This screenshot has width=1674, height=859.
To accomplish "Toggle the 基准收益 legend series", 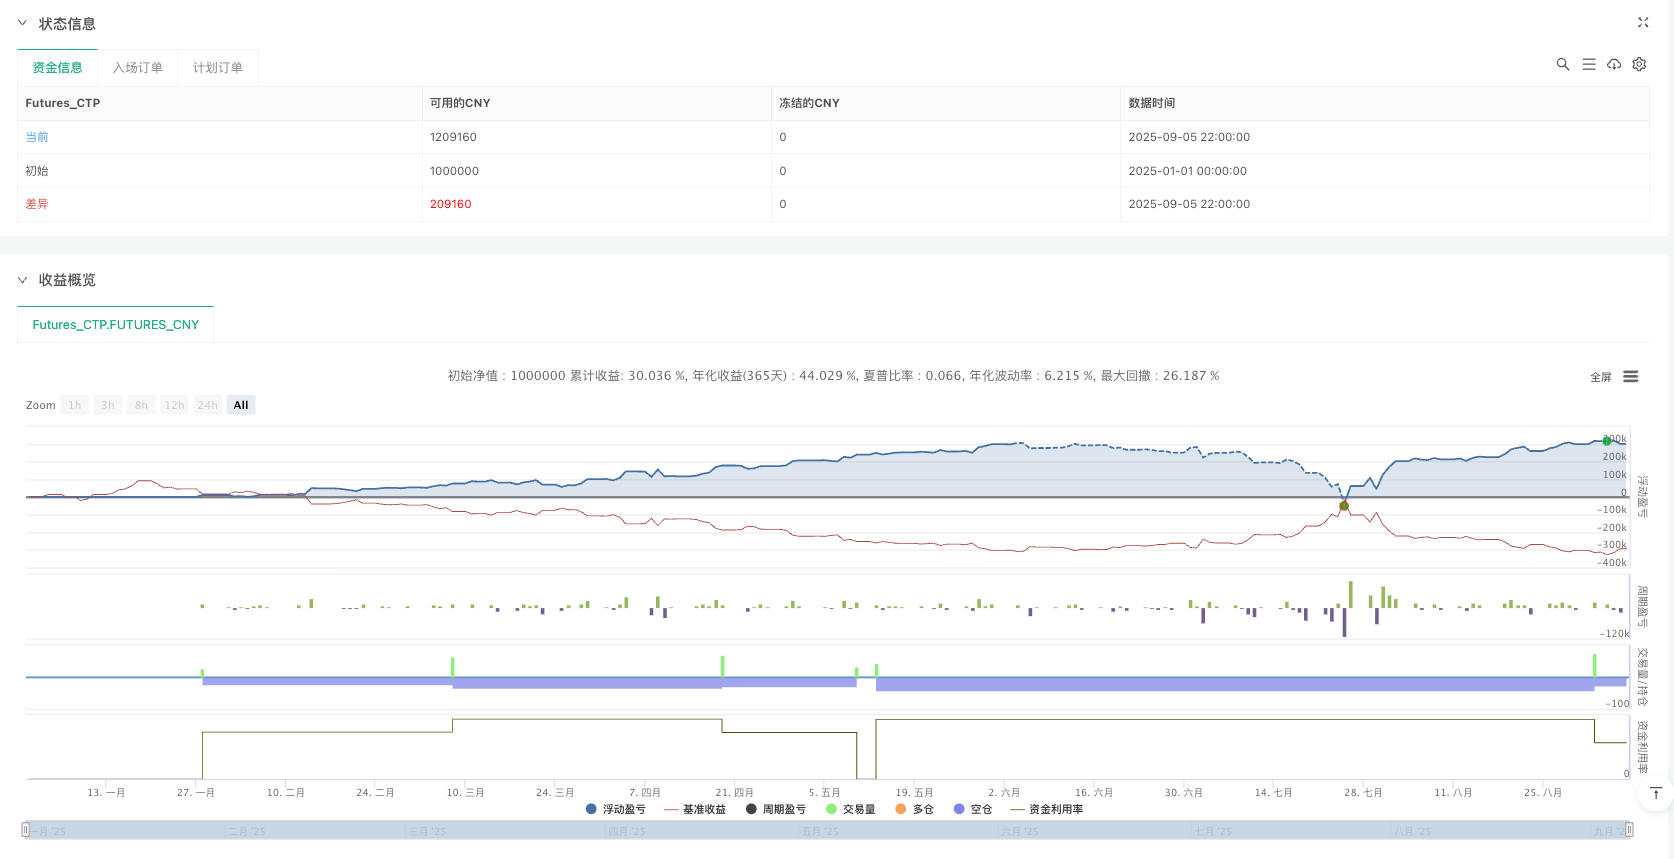I will [x=695, y=809].
